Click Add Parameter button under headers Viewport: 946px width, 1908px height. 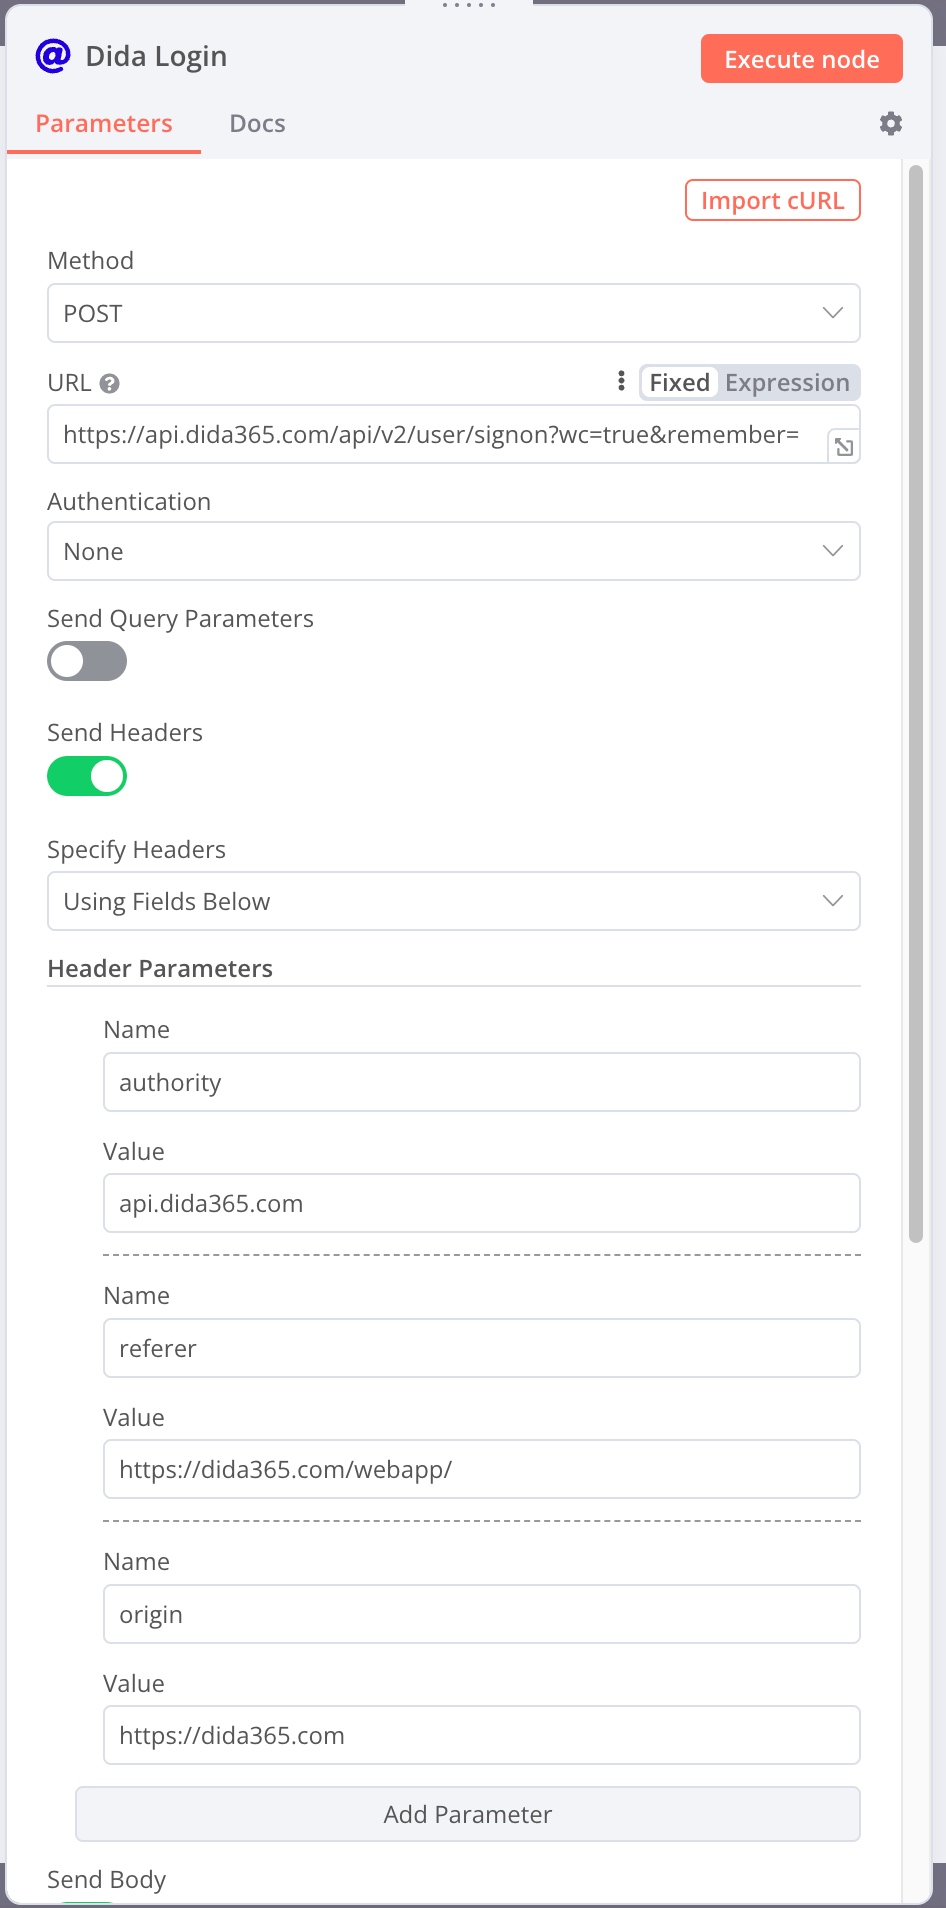467,1814
